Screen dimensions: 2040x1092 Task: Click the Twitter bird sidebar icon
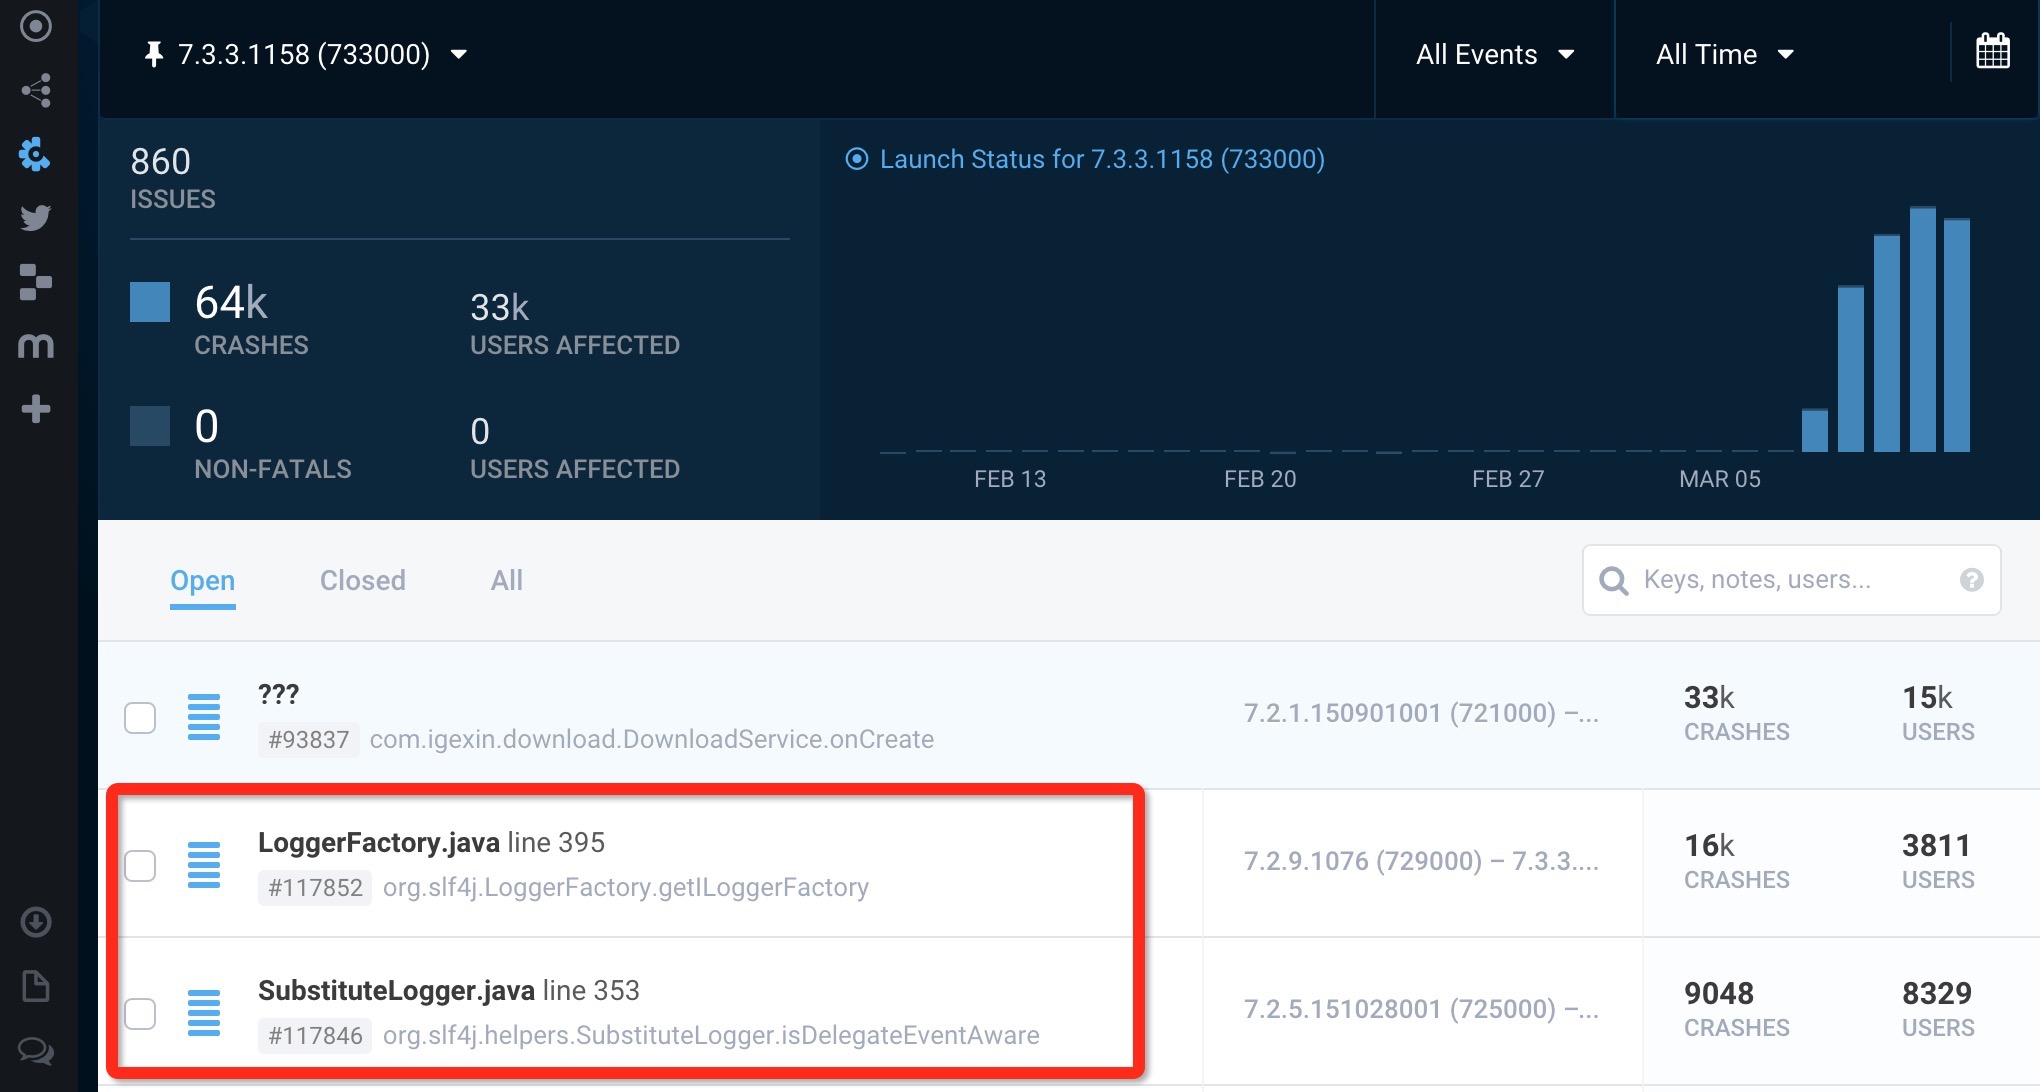(35, 218)
